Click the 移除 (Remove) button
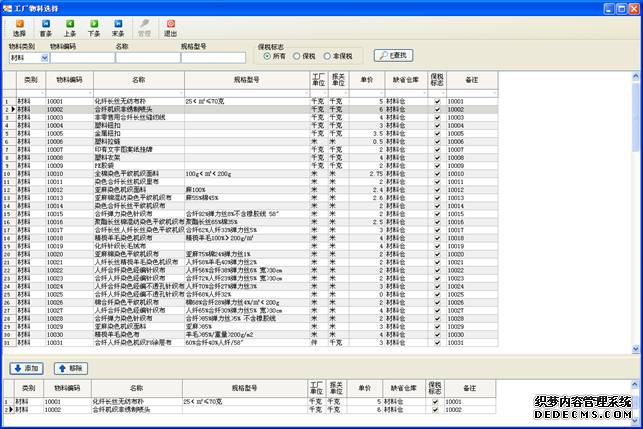 tap(70, 368)
